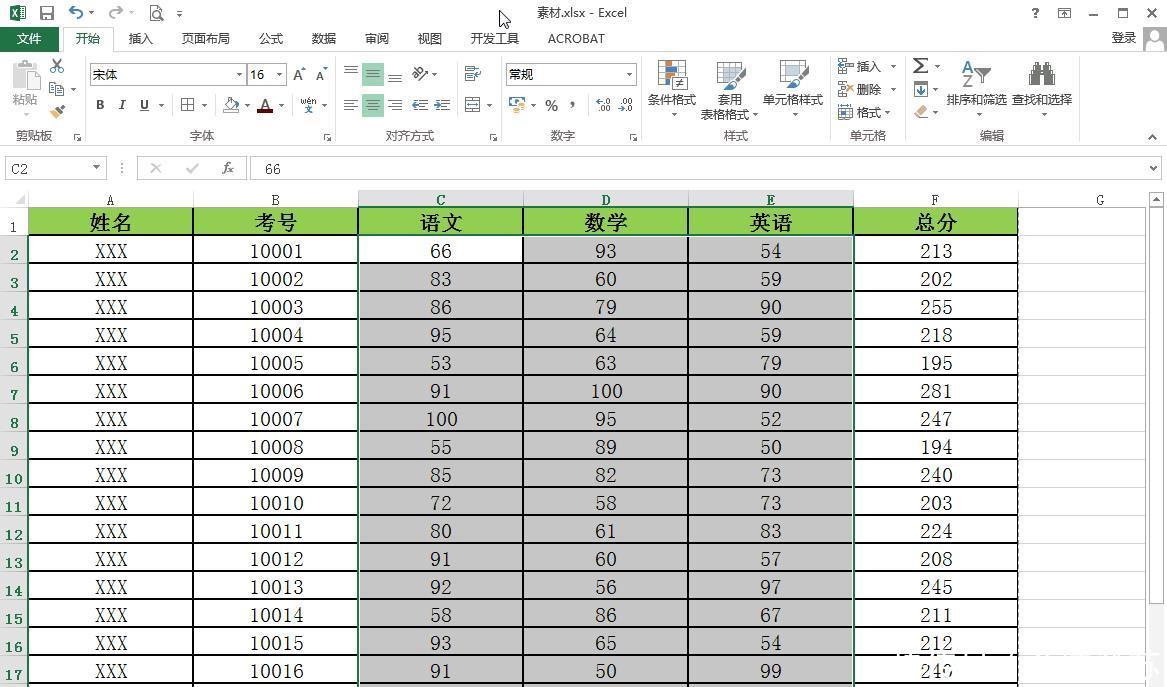Click the percent style icon

pos(551,105)
